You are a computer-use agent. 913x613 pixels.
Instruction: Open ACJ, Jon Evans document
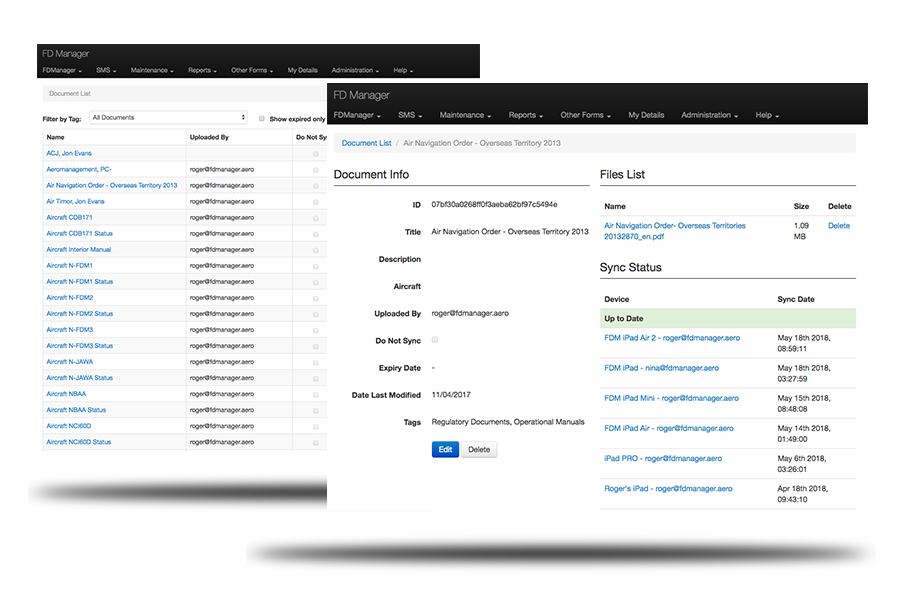pos(69,154)
